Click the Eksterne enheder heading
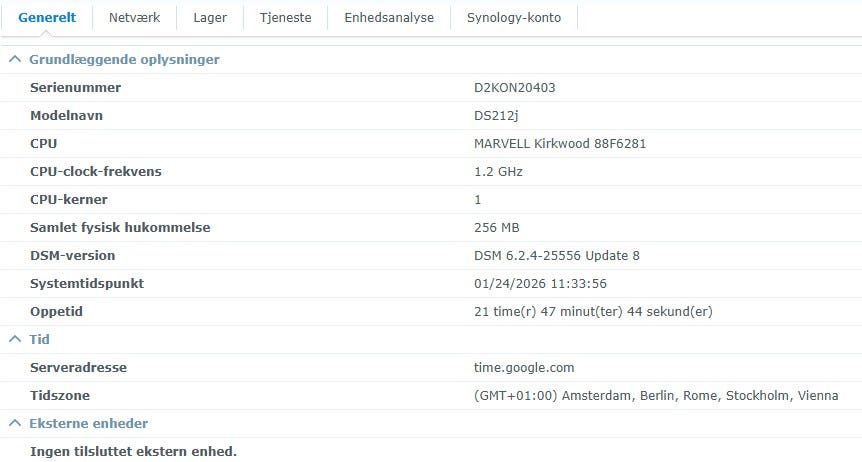Screen dimensions: 862x462 pos(89,423)
